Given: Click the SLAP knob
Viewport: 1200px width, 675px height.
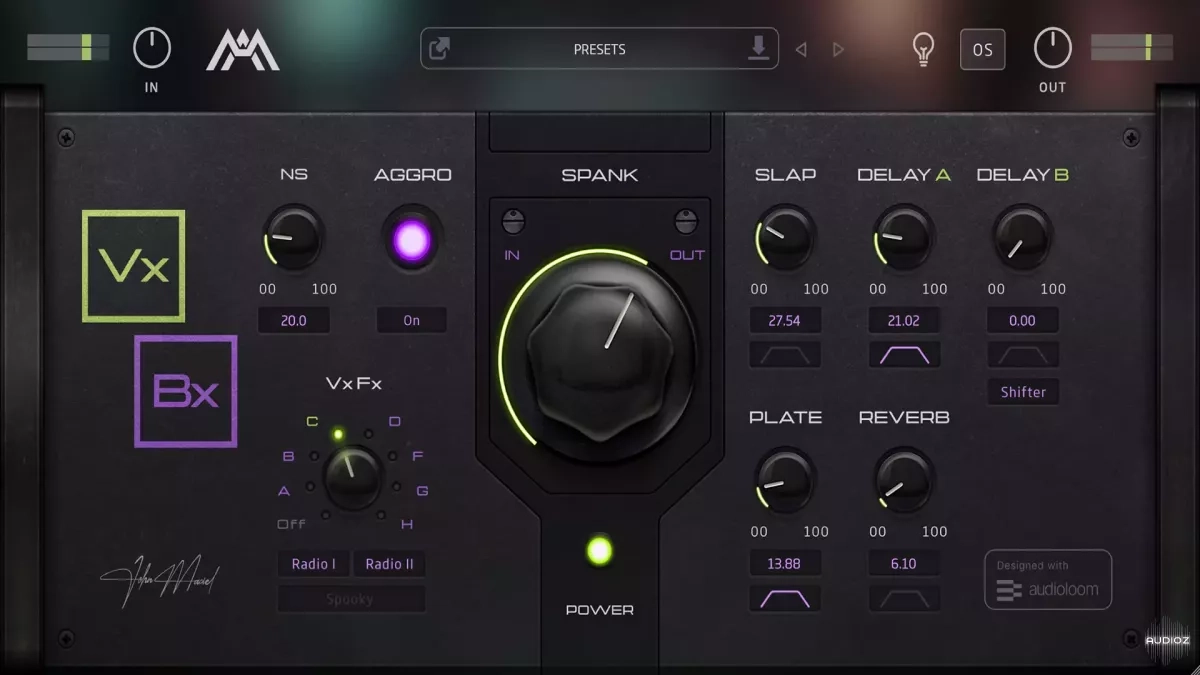Looking at the screenshot, I should (785, 237).
